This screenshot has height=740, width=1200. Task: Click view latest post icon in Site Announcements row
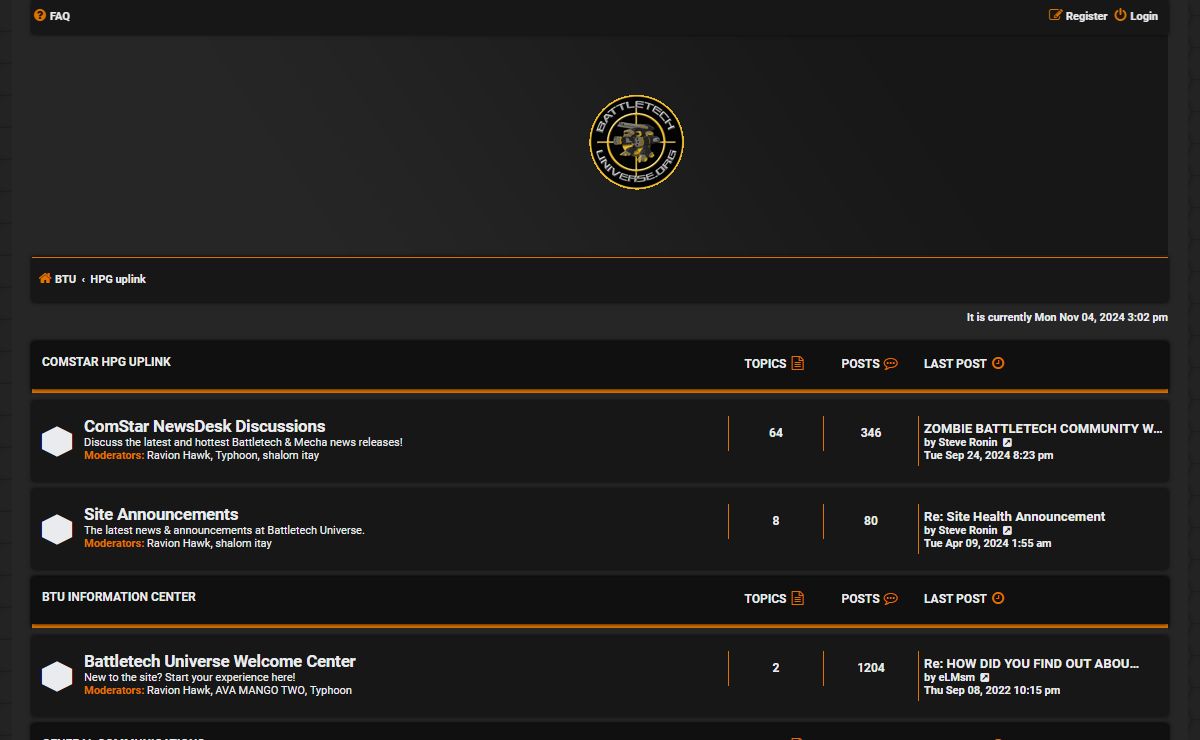click(x=1008, y=530)
